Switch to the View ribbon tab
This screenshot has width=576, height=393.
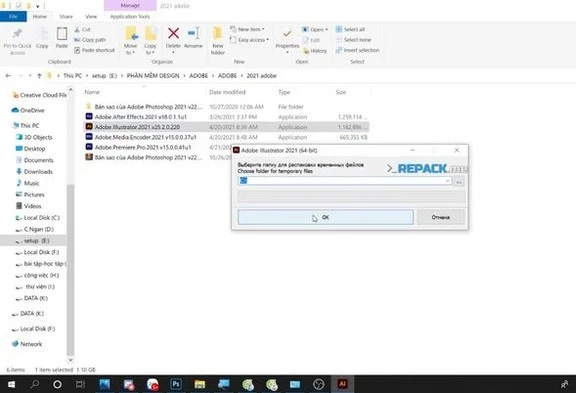(x=91, y=17)
